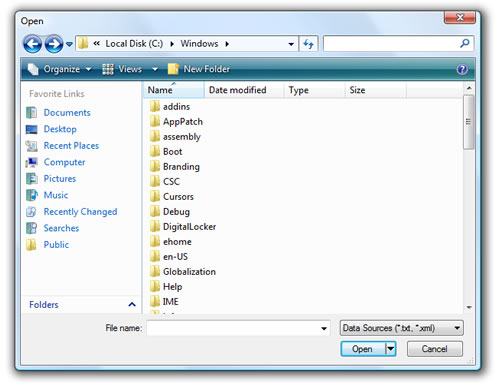Select the CSC folder icon
The image size is (496, 383).
pos(155,181)
